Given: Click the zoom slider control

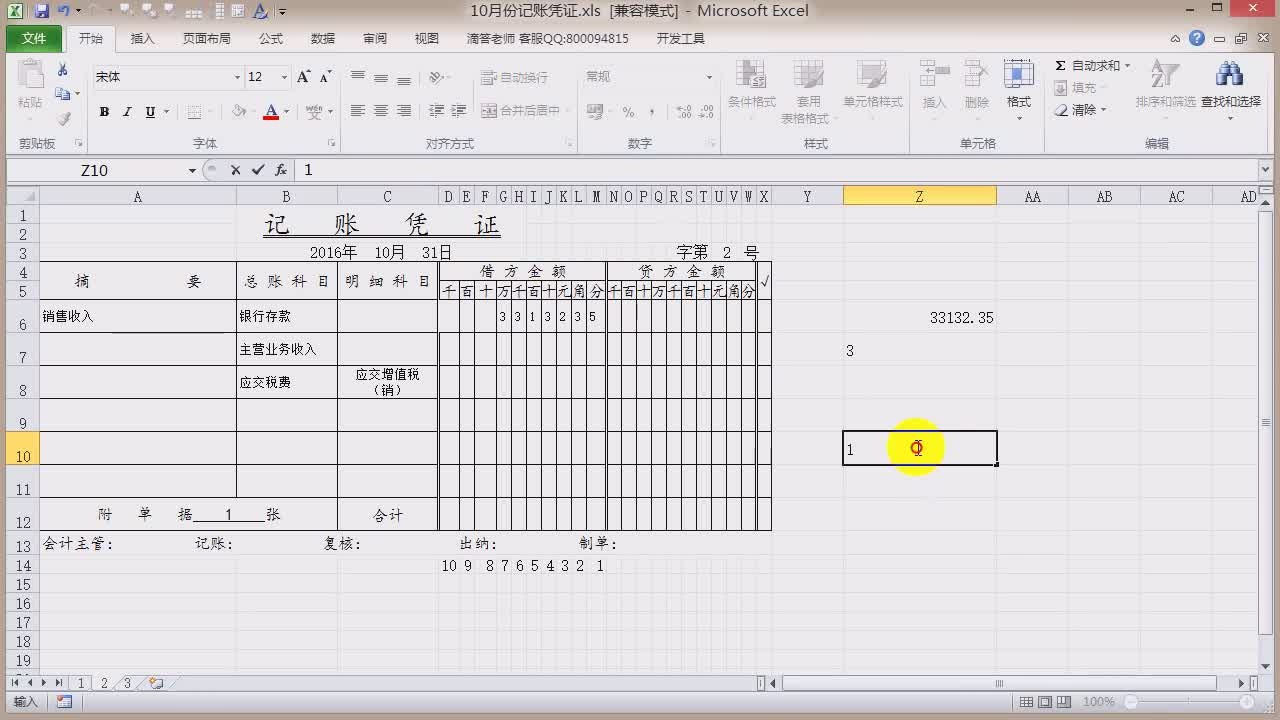Looking at the screenshot, I should [x=1188, y=702].
